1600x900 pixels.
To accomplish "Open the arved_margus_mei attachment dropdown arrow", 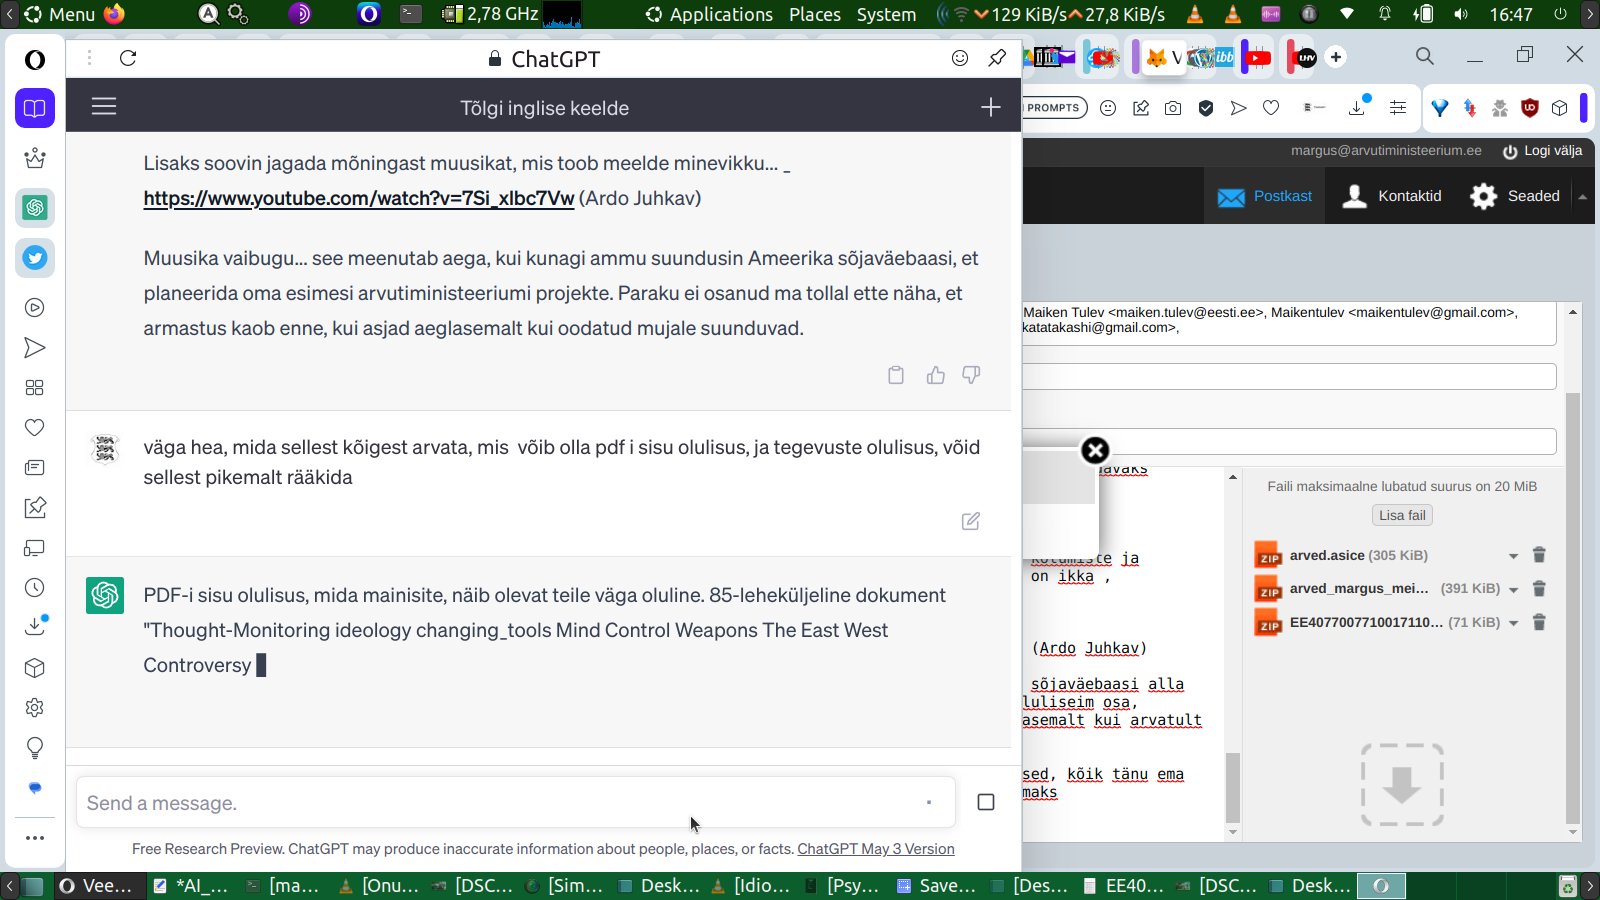I will coord(1513,590).
